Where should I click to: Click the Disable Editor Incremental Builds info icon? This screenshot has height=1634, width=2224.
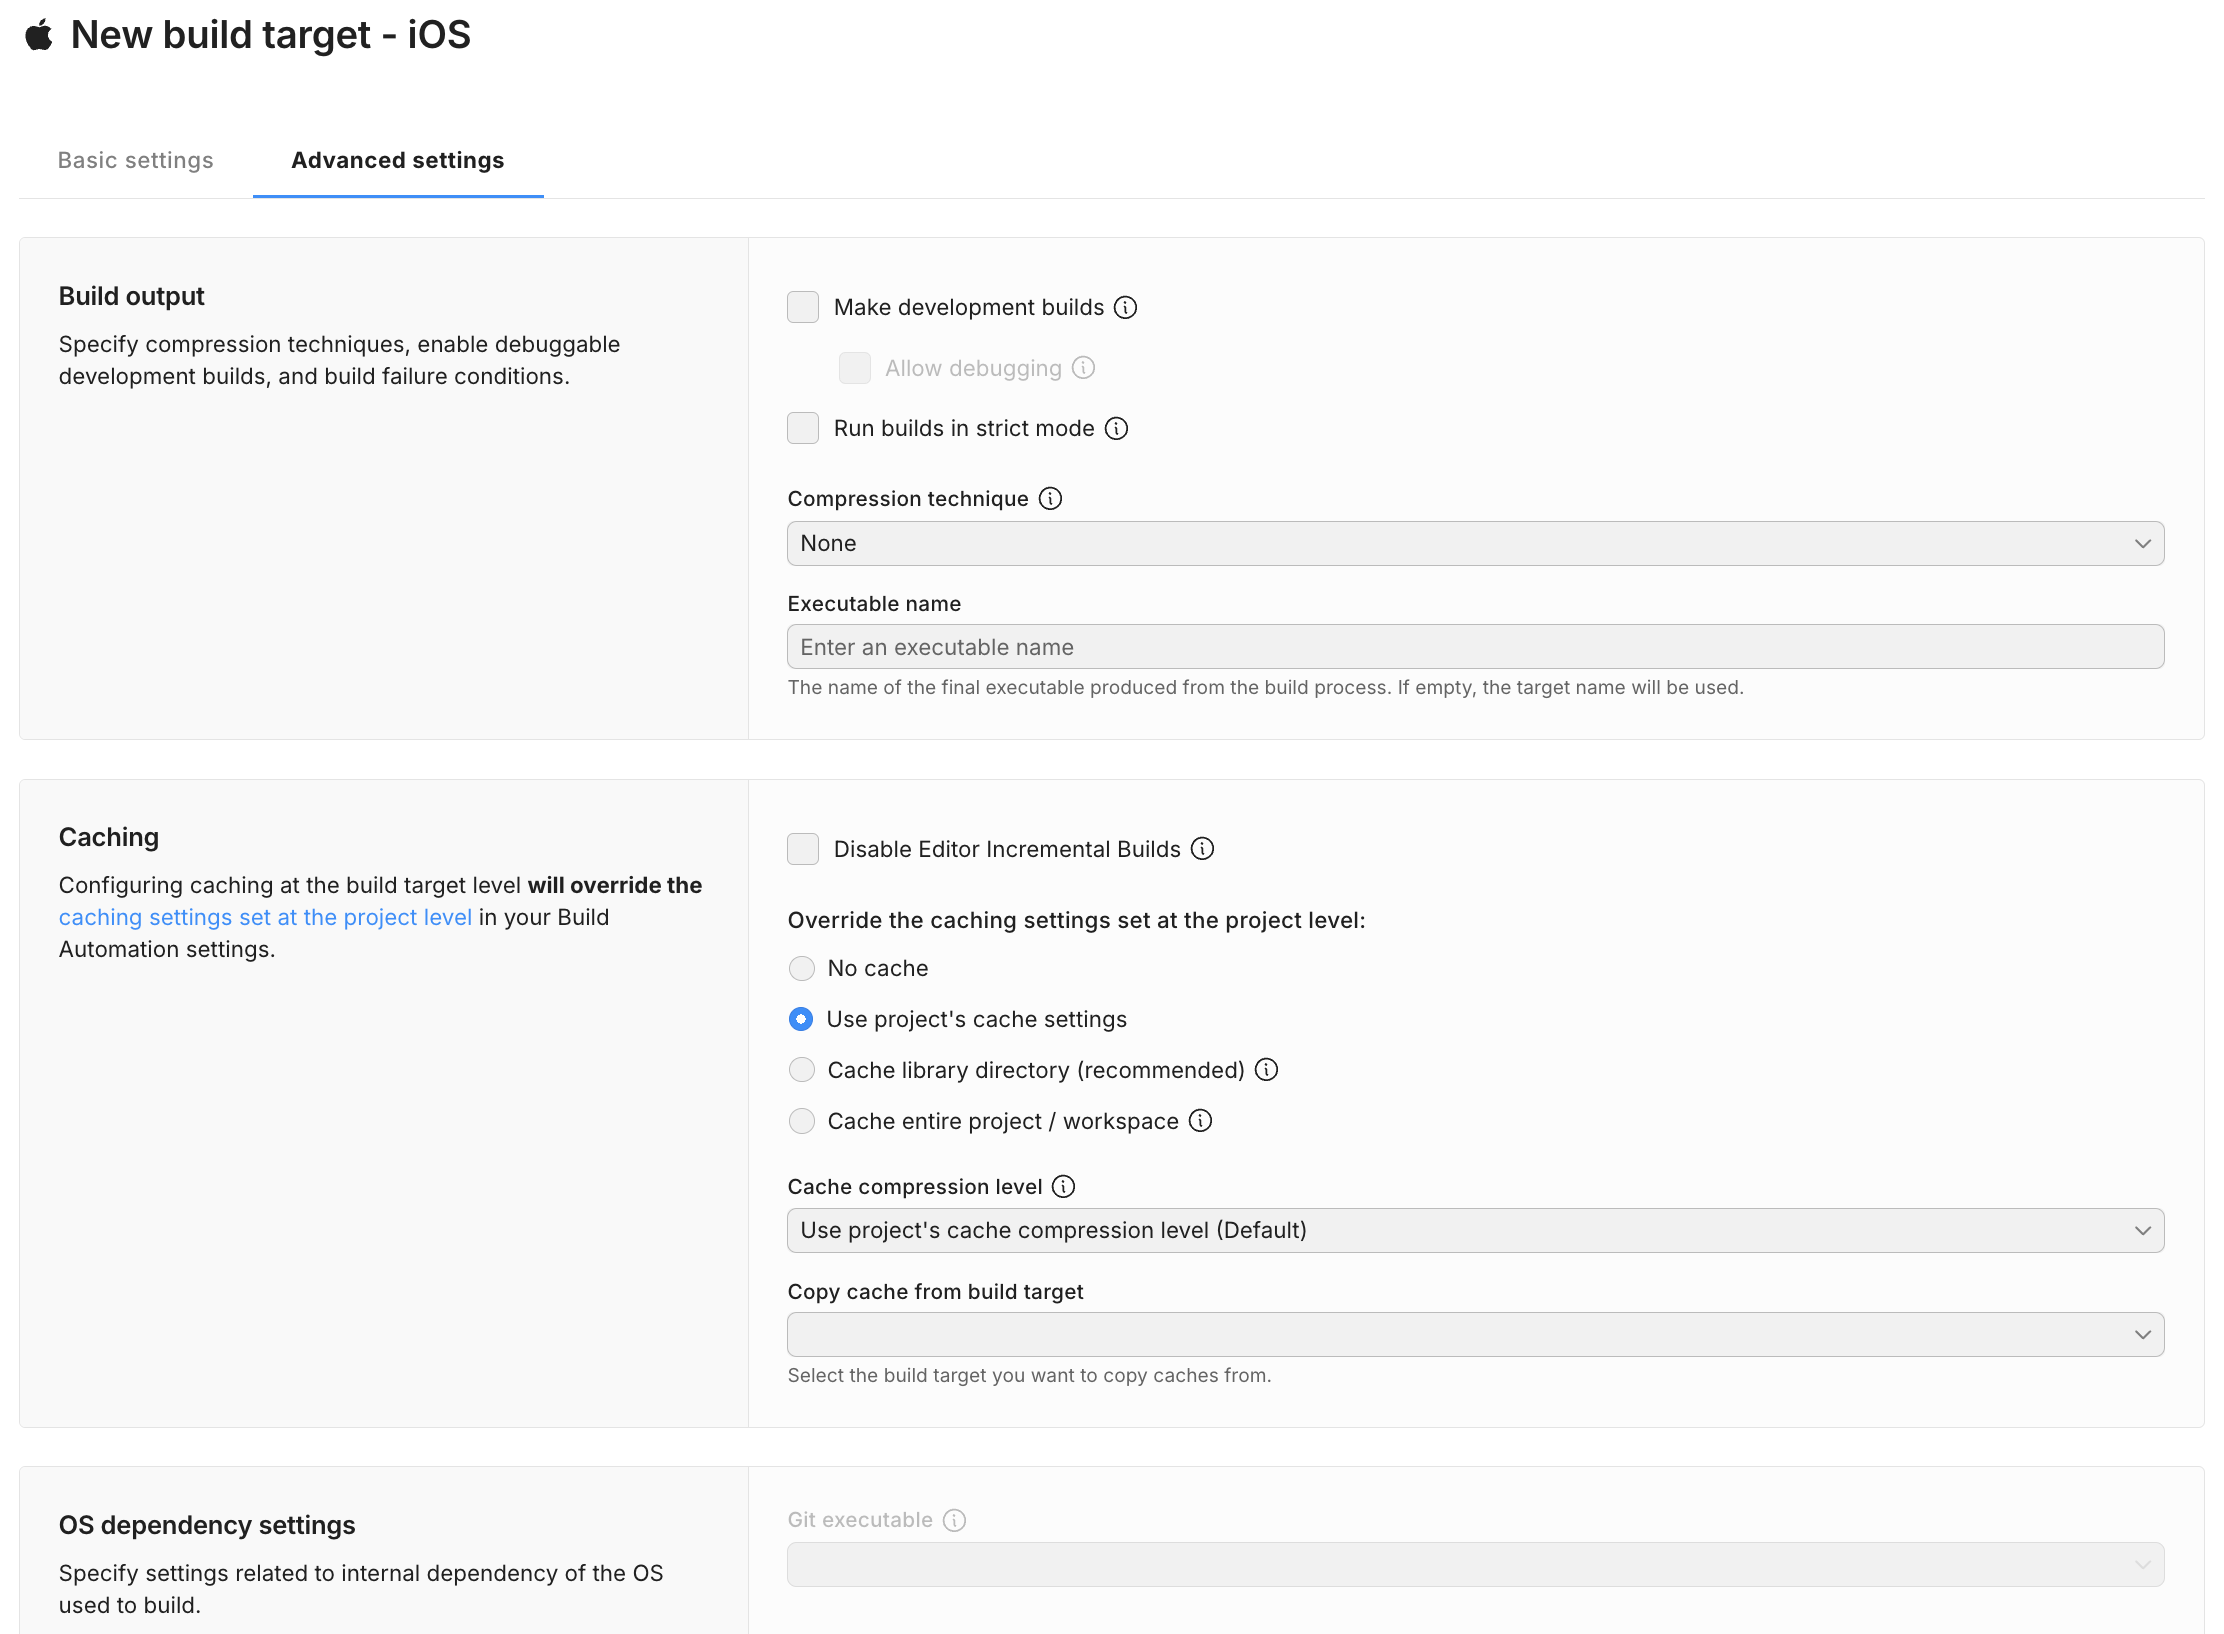1203,848
